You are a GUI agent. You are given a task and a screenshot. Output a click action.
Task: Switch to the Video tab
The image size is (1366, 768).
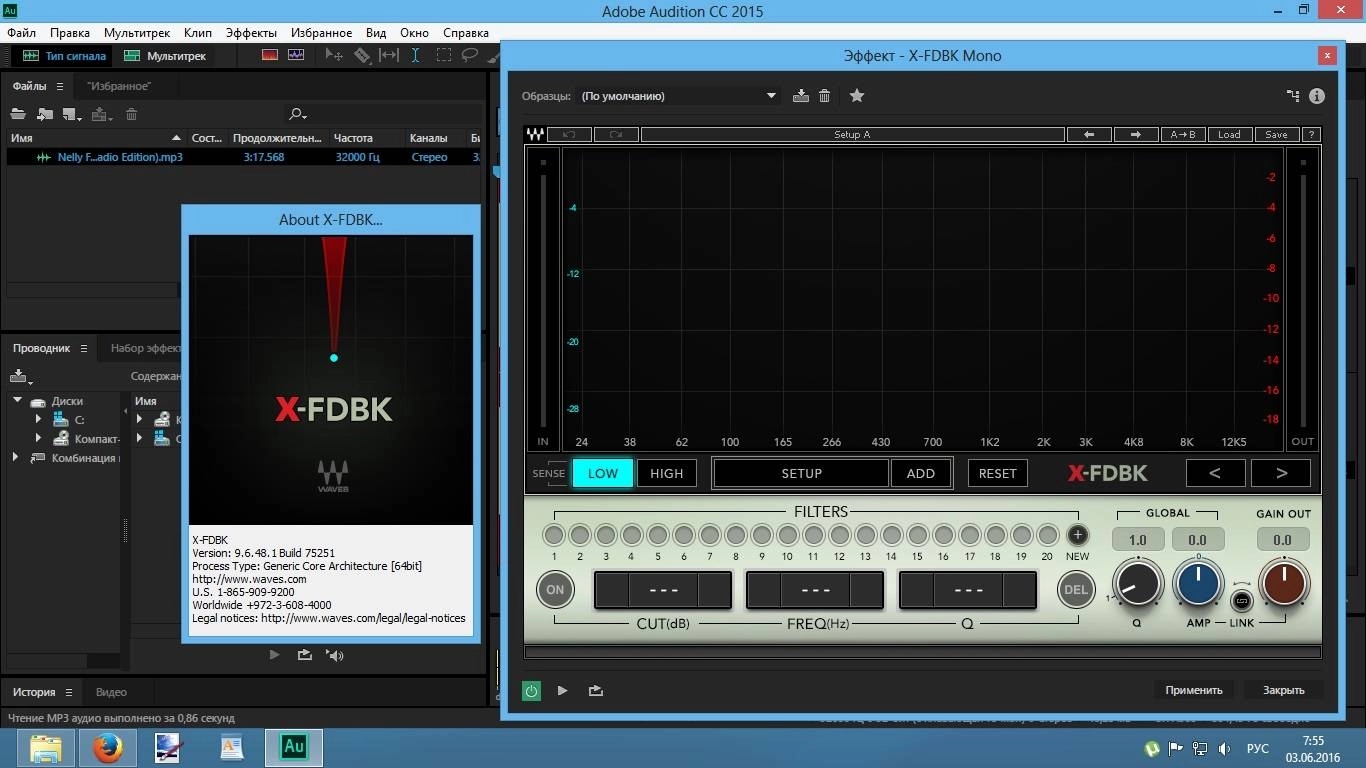[111, 692]
